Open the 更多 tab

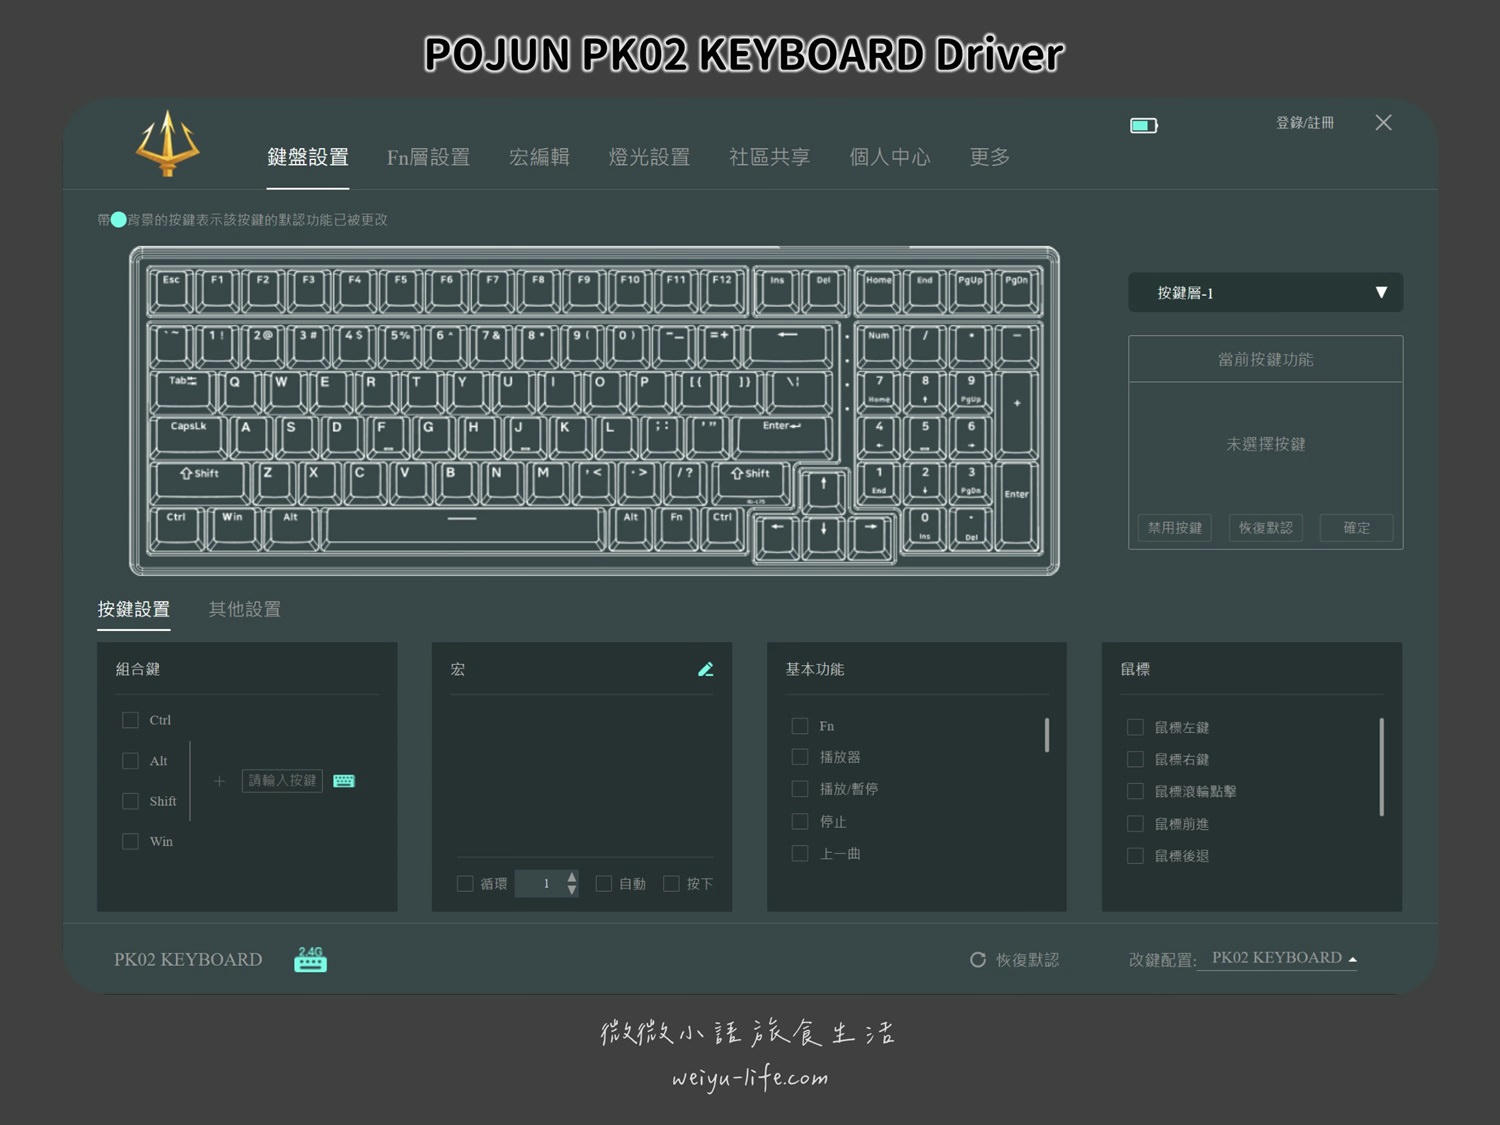tap(989, 157)
